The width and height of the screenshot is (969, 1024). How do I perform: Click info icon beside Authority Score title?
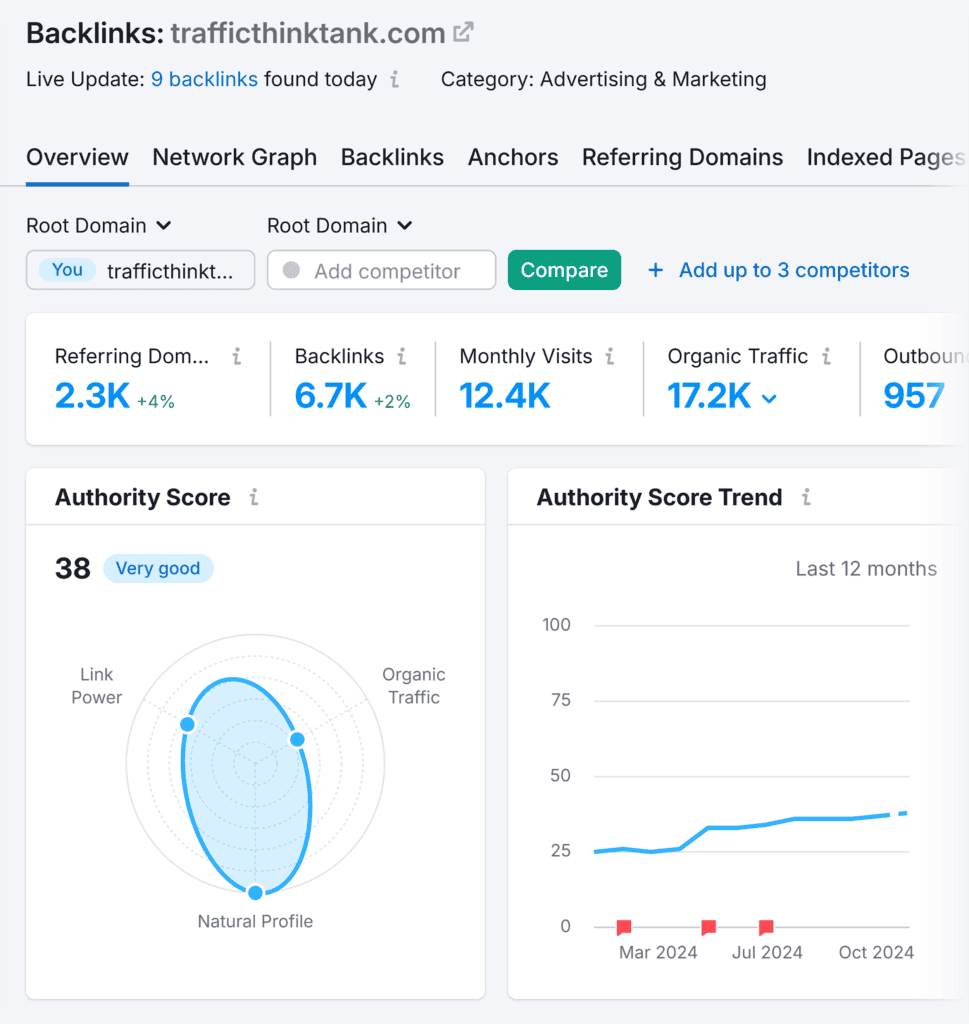pyautogui.click(x=254, y=497)
